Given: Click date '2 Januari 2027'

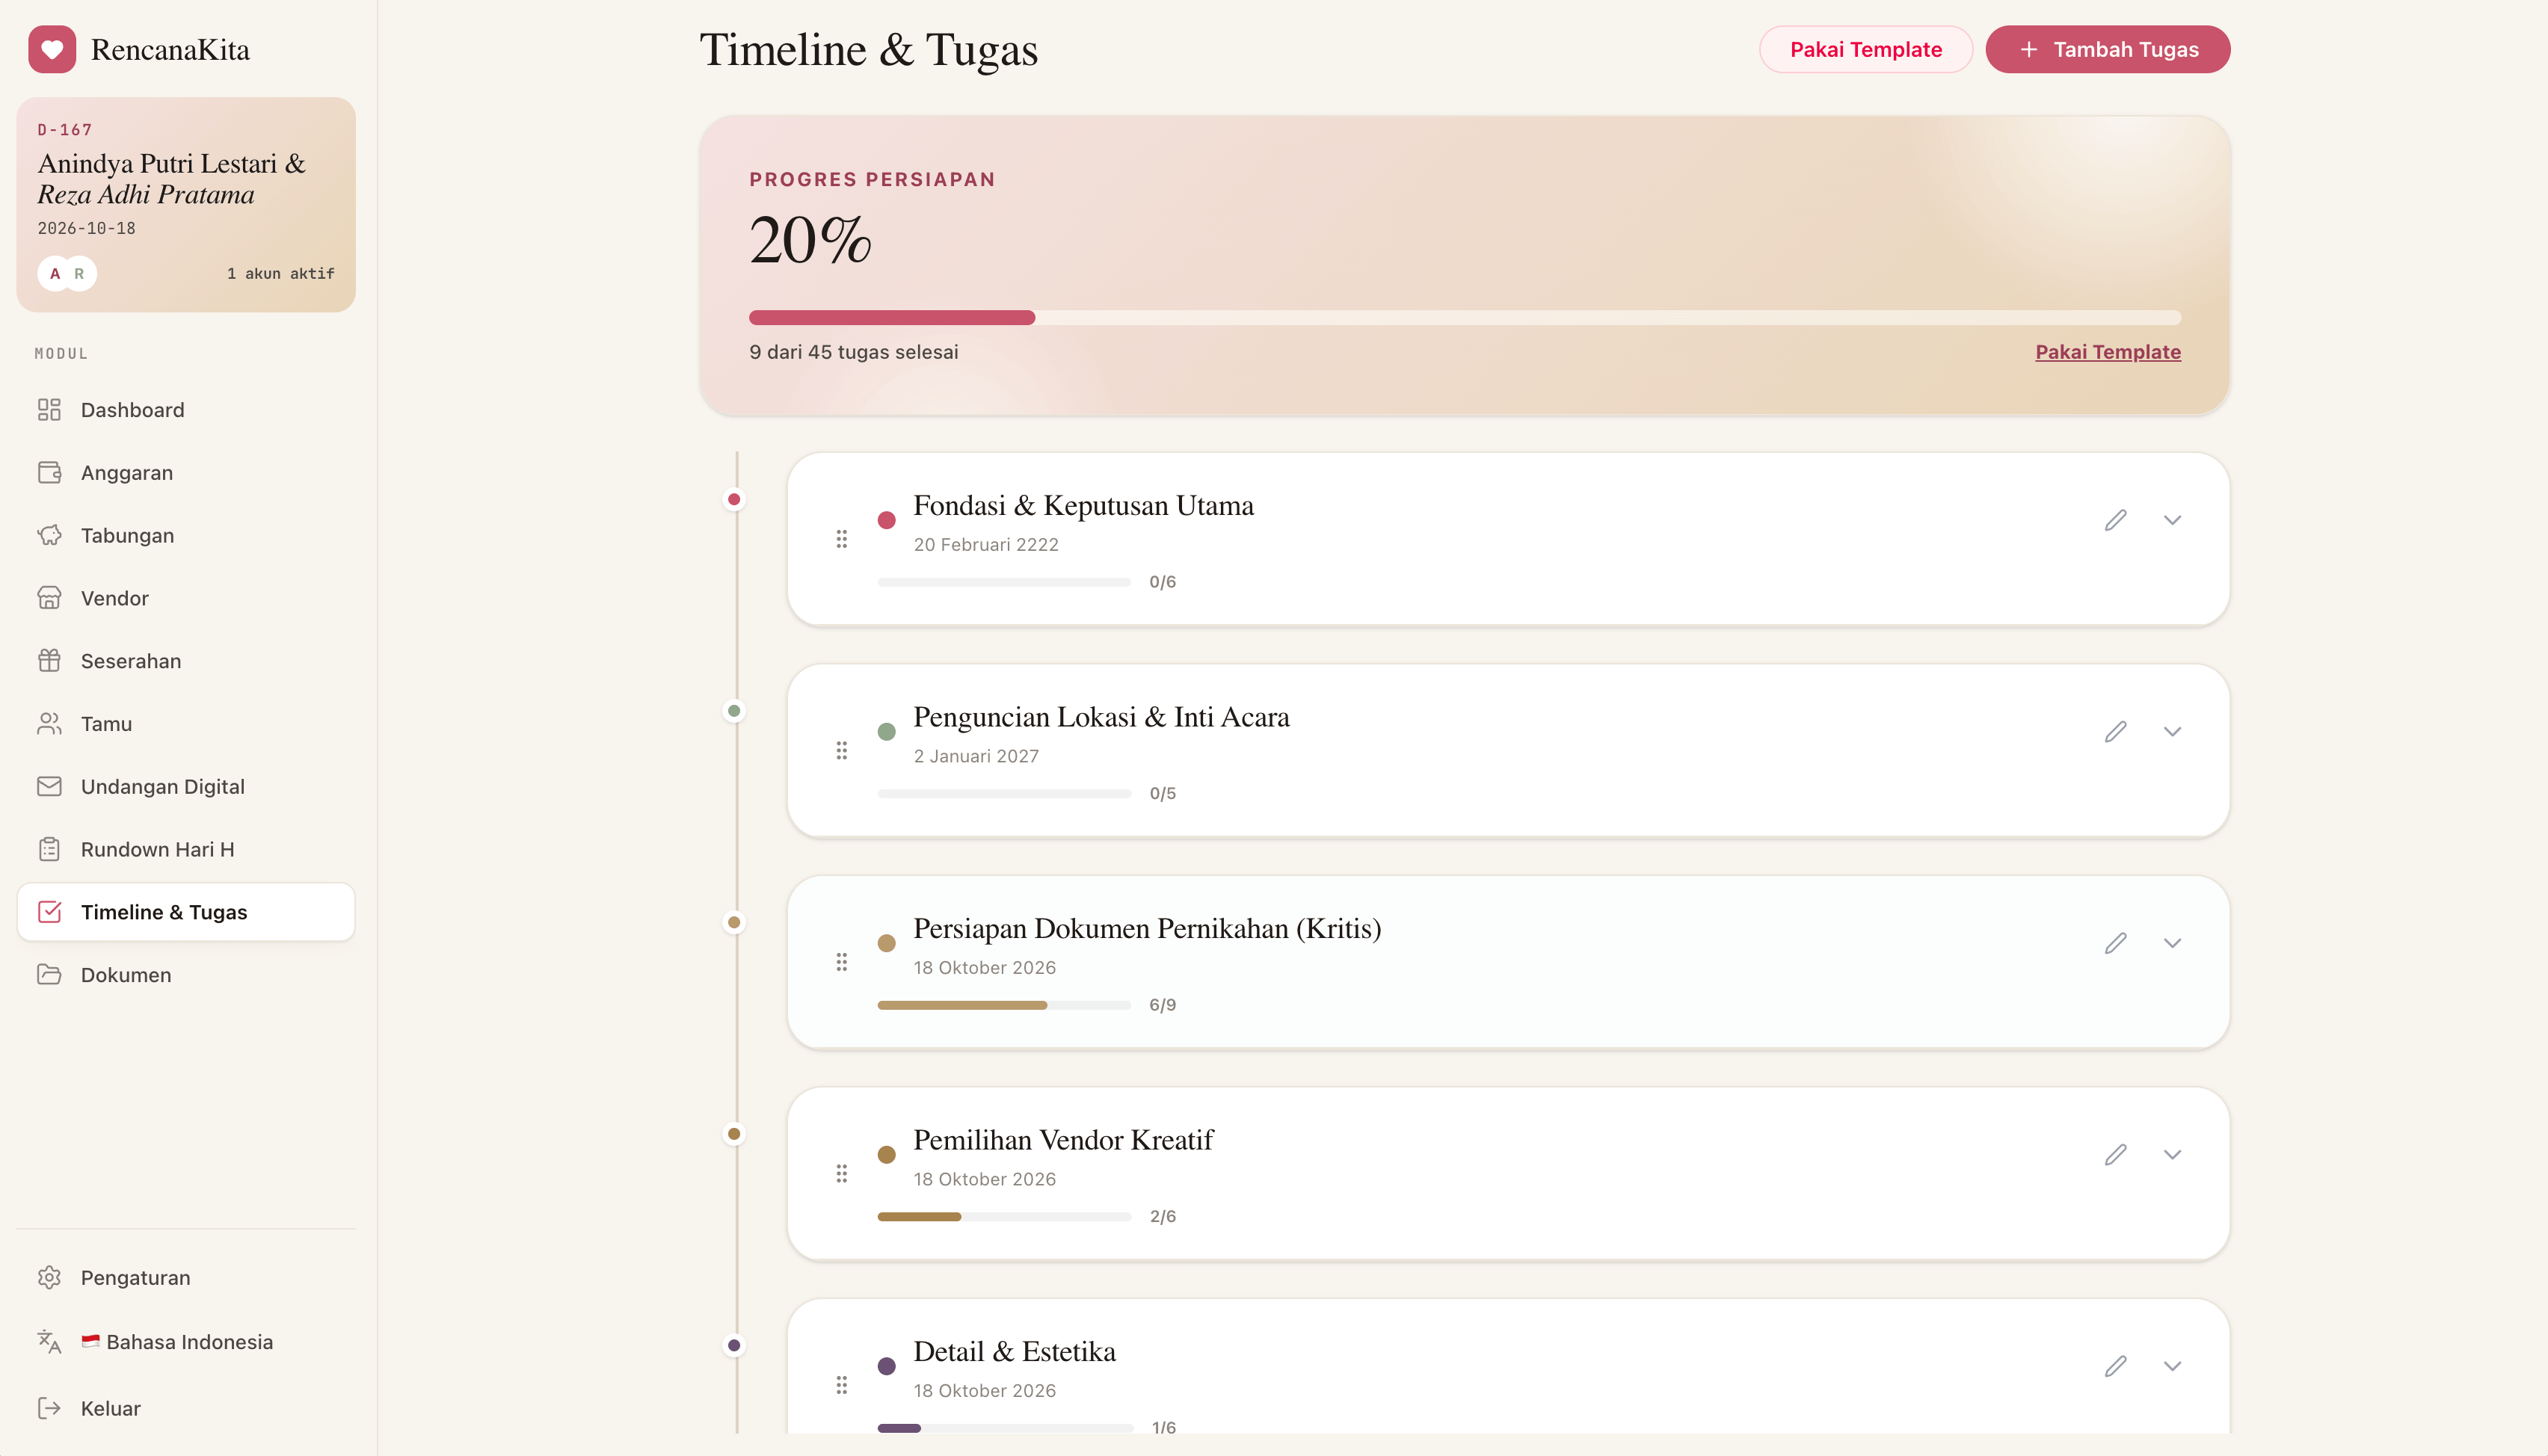Looking at the screenshot, I should point(976,757).
